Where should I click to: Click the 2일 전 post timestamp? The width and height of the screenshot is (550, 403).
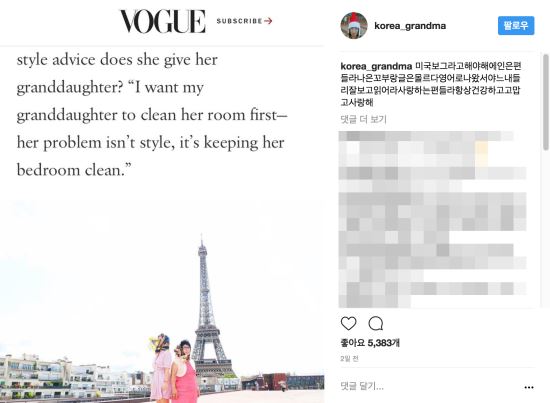click(349, 358)
